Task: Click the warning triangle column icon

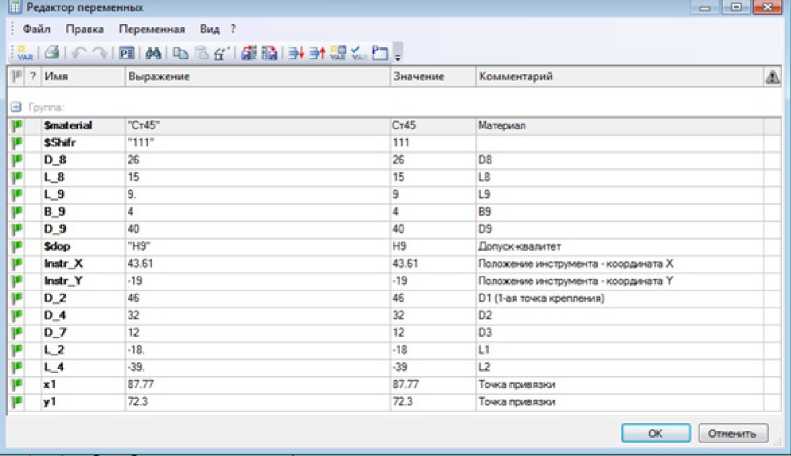Action: coord(772,77)
